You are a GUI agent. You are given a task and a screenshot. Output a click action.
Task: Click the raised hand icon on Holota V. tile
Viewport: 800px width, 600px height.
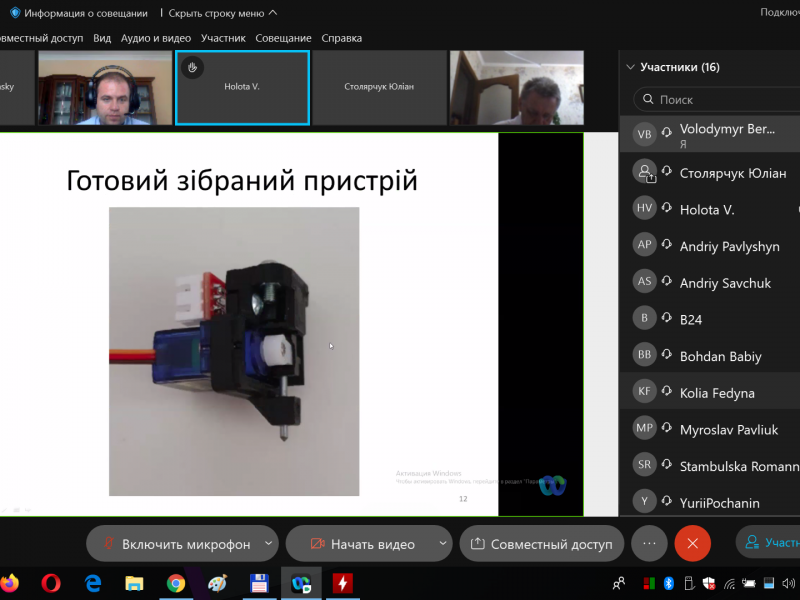coord(193,67)
